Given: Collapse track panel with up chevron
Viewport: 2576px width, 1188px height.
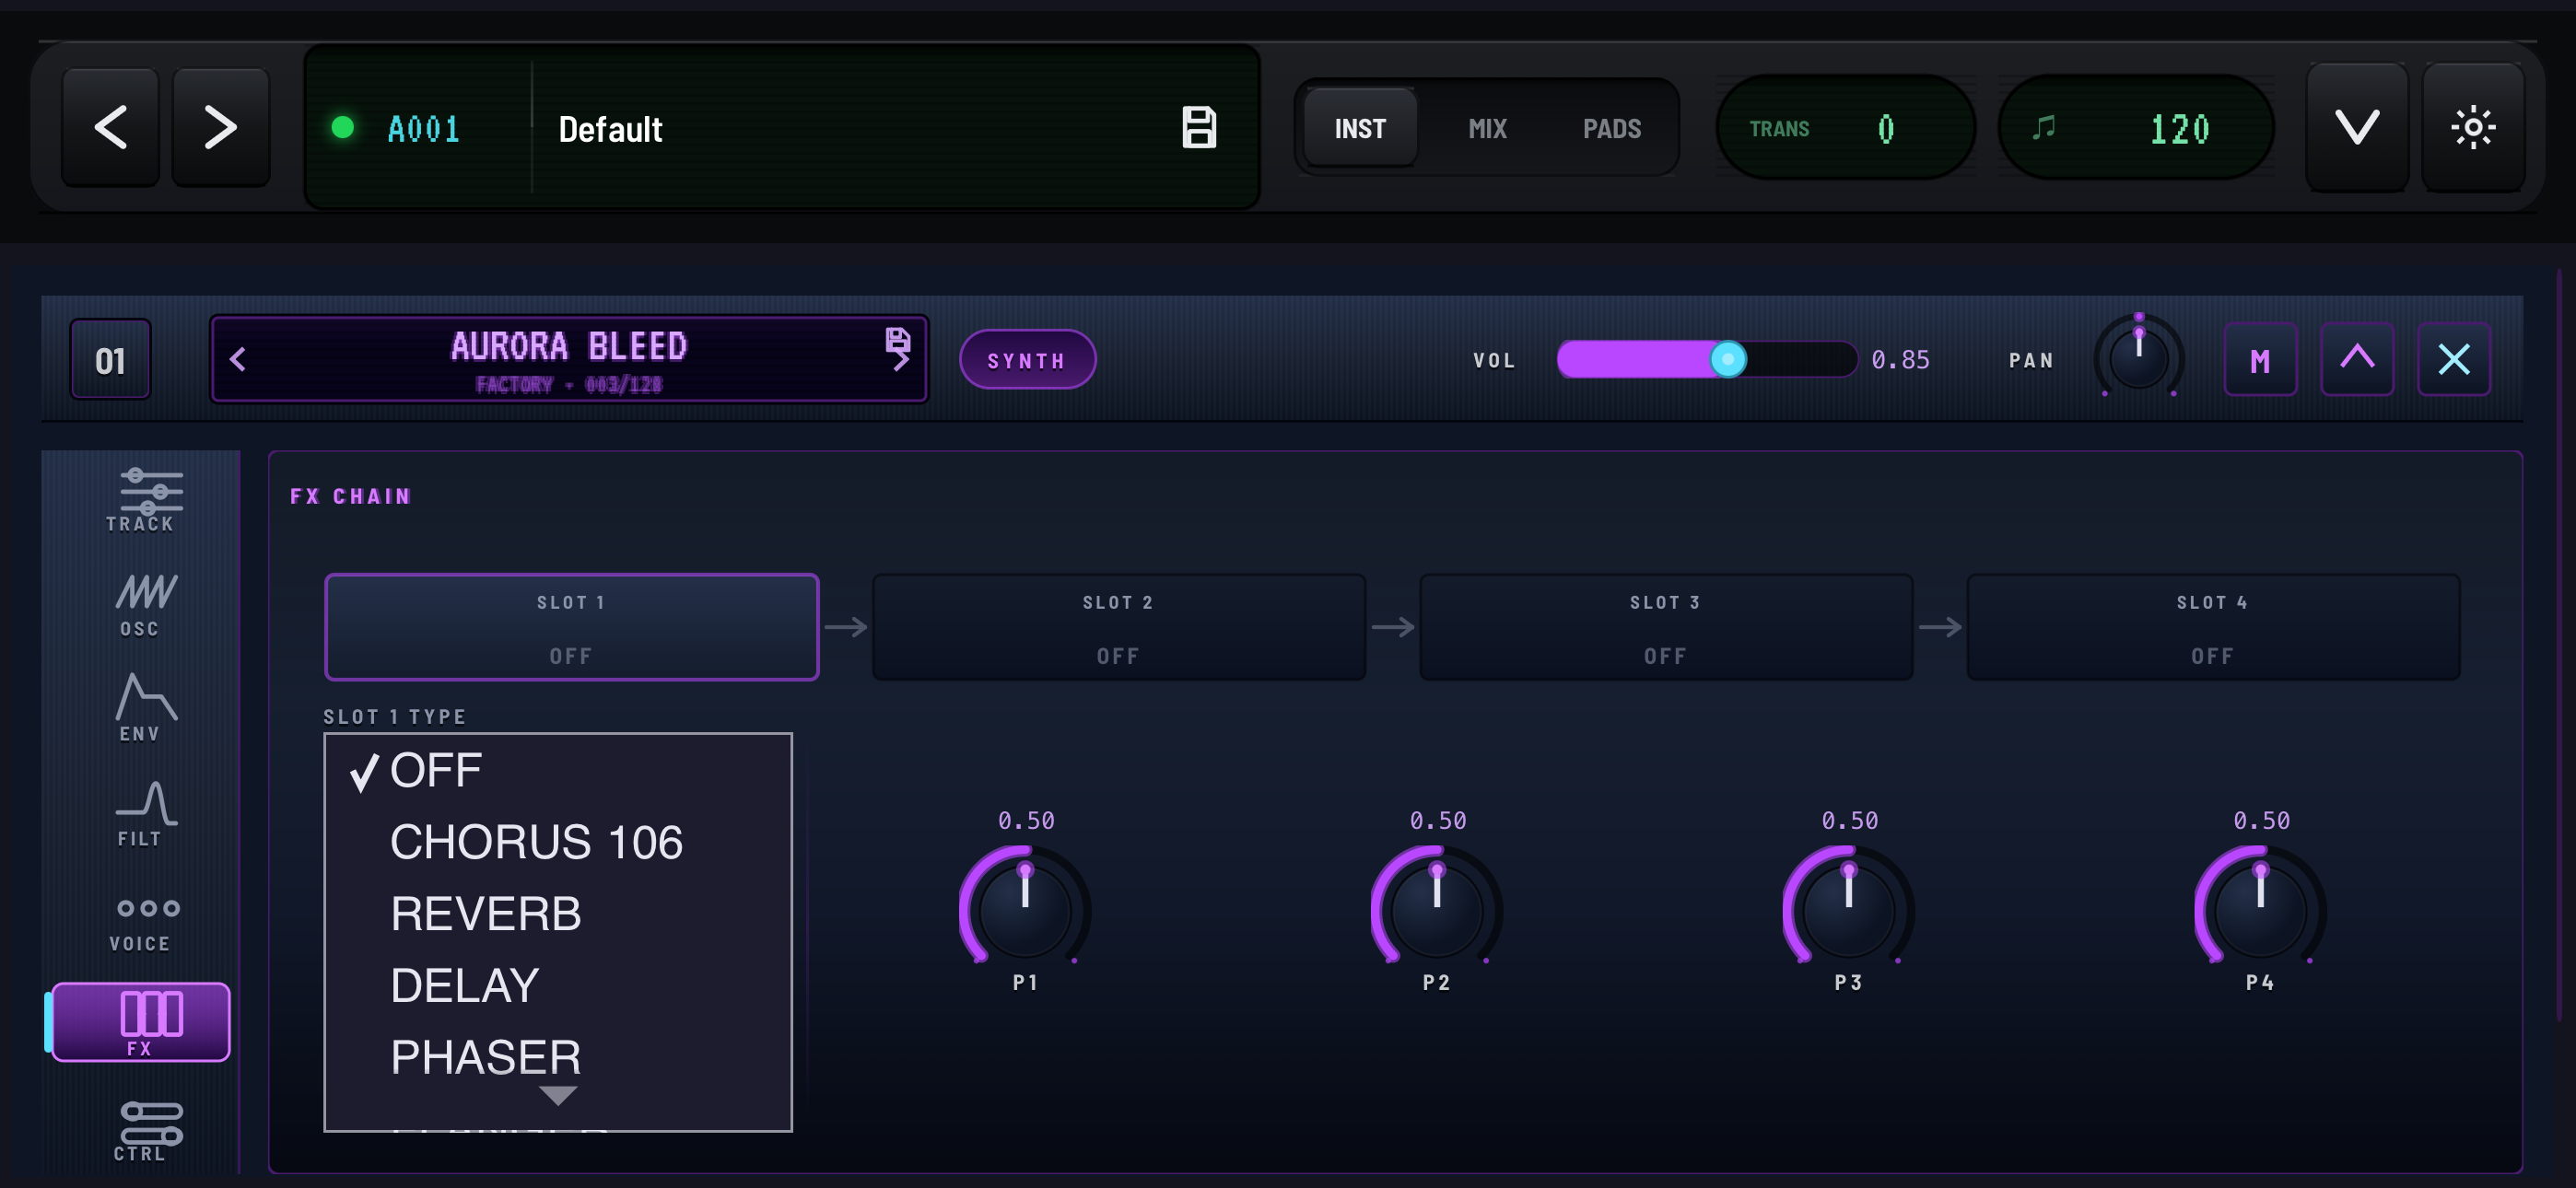Looking at the screenshot, I should pos(2357,360).
